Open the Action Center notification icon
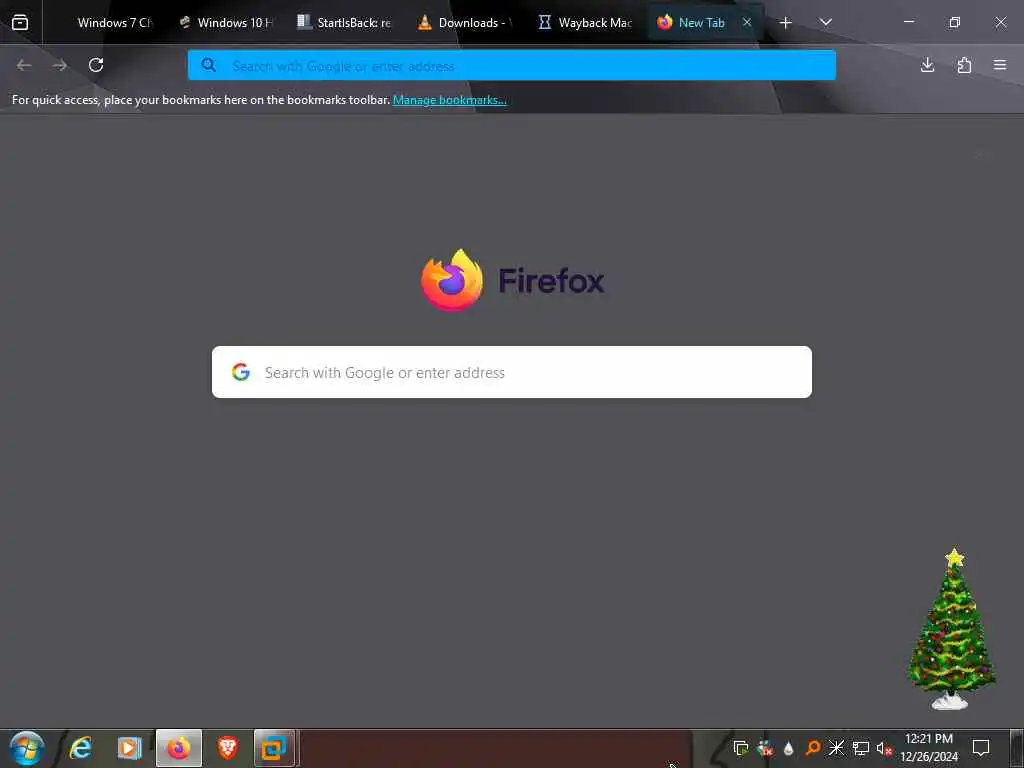Image resolution: width=1024 pixels, height=768 pixels. [x=981, y=748]
